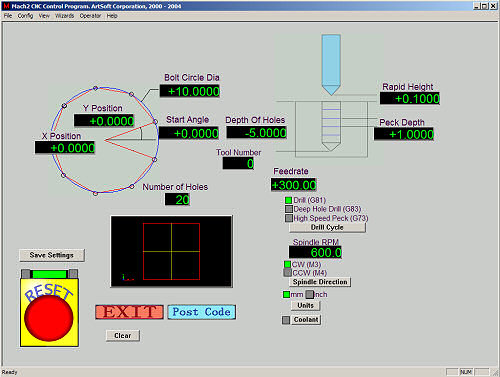The image size is (500, 377).
Task: Click the bolt circle diagram graphic
Action: (x=104, y=140)
